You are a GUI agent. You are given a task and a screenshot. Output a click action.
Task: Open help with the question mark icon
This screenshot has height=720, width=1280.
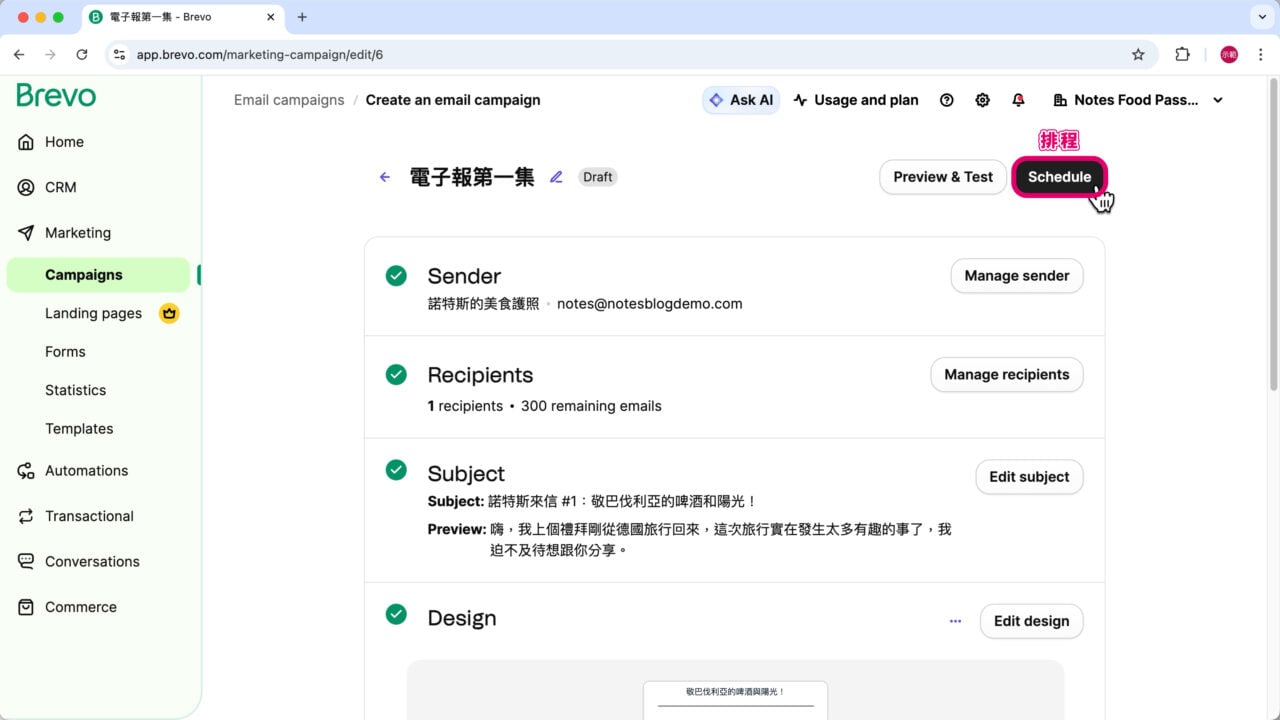pyautogui.click(x=946, y=100)
